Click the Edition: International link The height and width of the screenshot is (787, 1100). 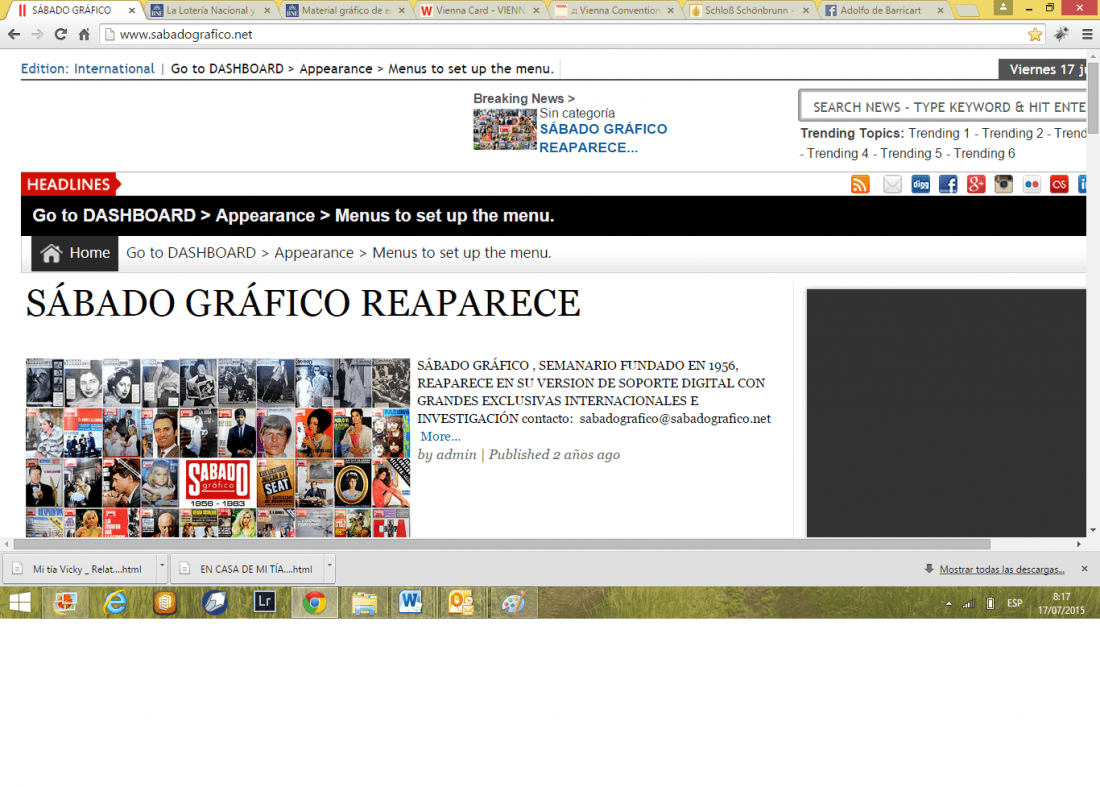88,69
